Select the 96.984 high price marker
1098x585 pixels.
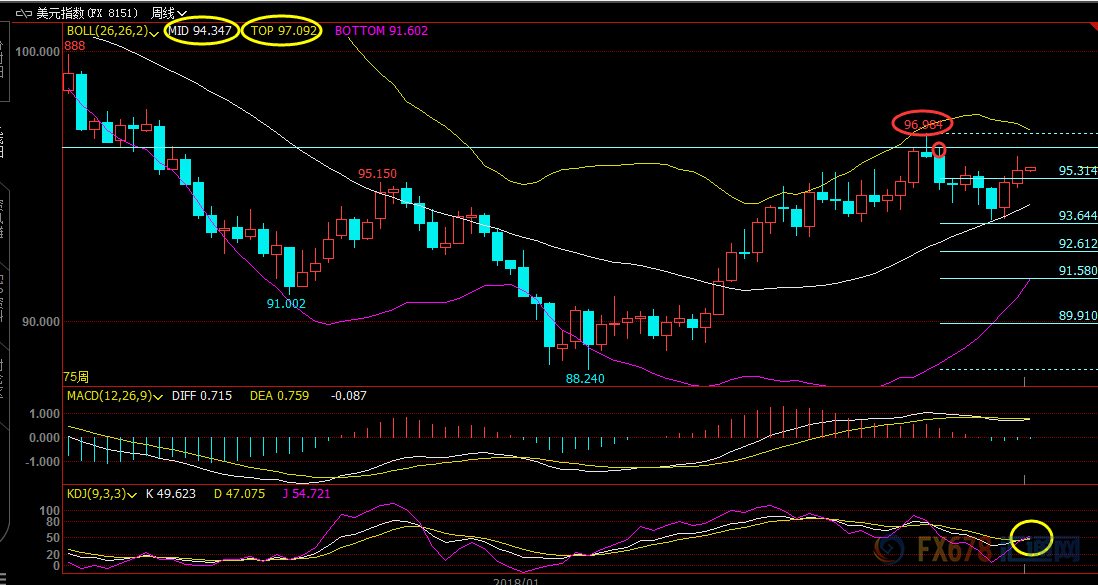923,125
